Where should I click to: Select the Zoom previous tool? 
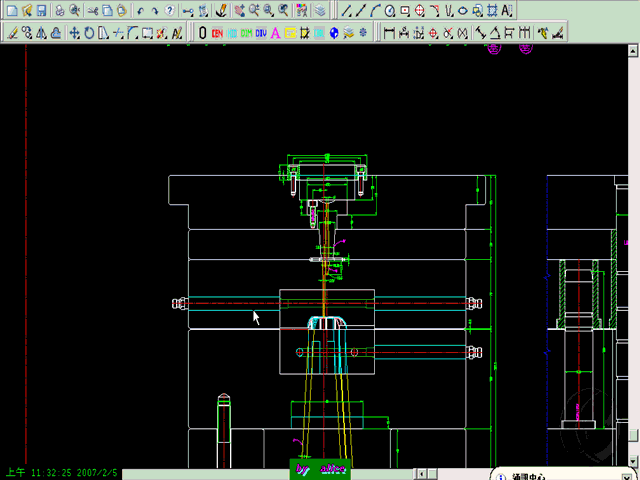point(283,11)
